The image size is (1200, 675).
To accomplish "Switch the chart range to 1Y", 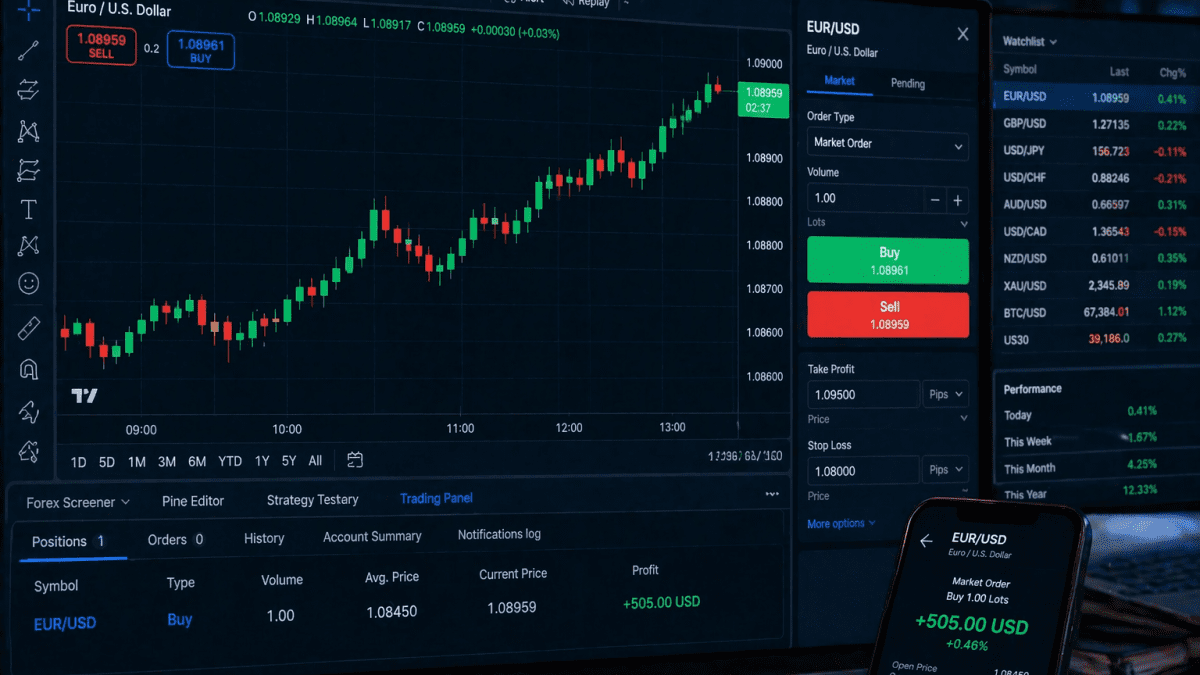I will pos(262,461).
